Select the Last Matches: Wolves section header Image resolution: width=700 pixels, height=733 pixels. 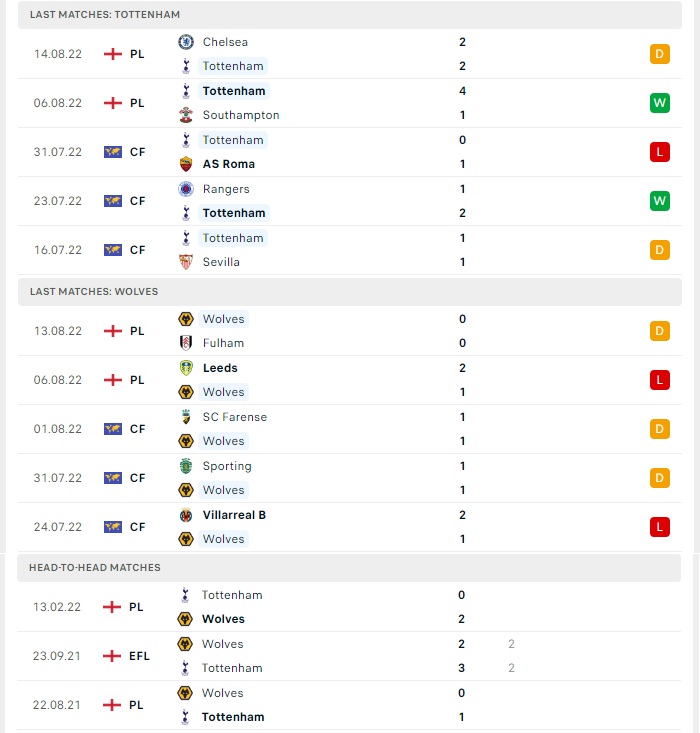point(350,292)
